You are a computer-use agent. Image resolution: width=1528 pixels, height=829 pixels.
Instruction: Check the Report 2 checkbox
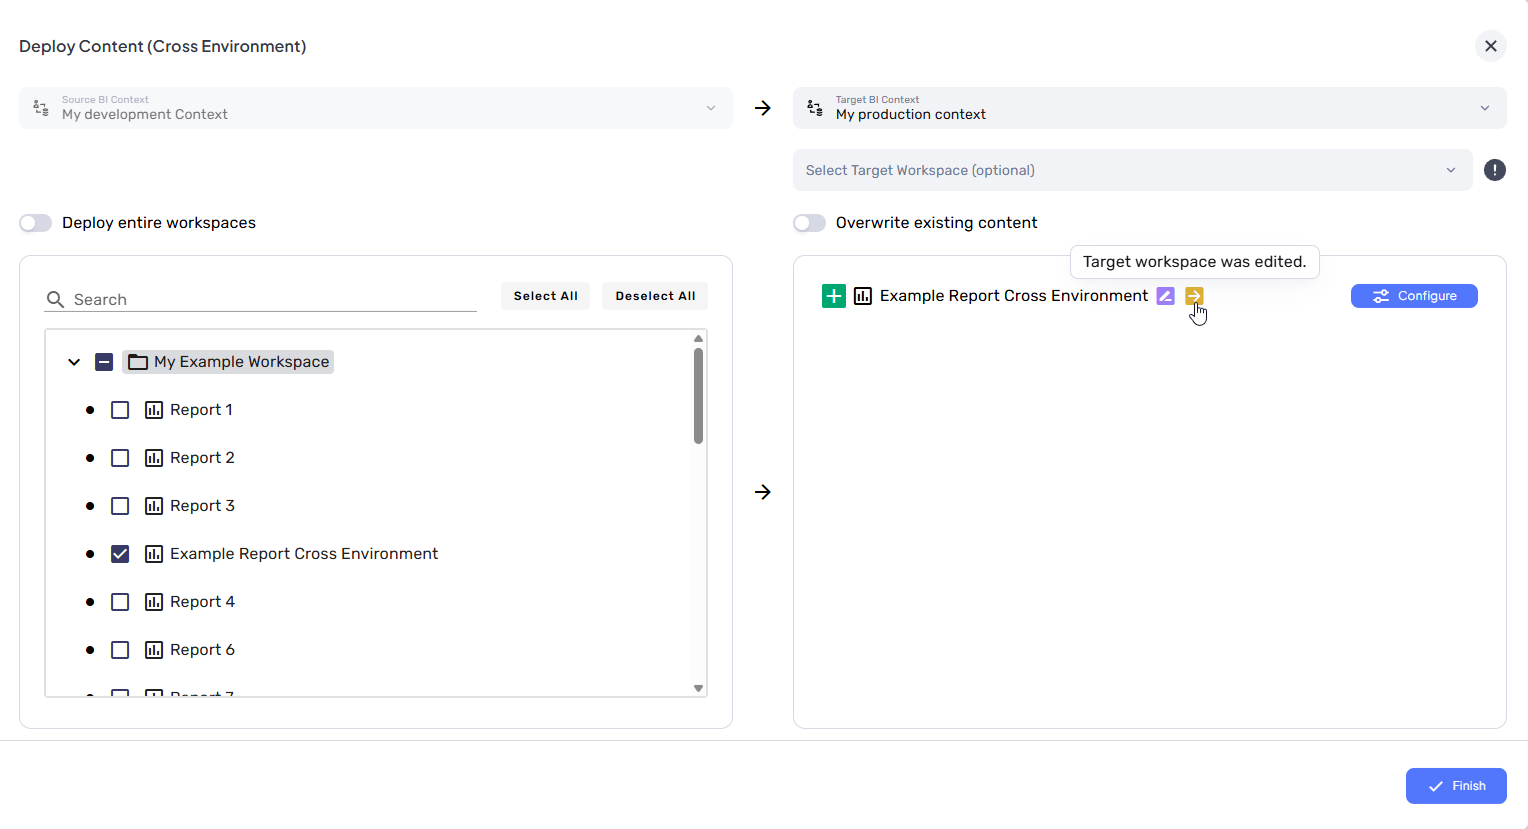tap(120, 458)
